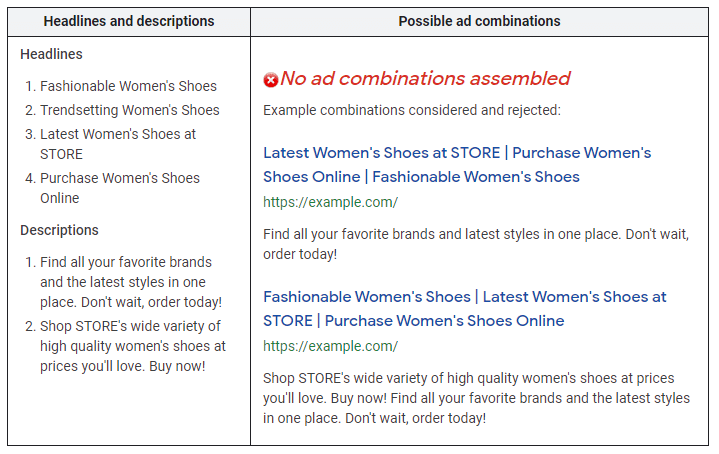This screenshot has width=719, height=454.
Task: Click Headlines and descriptions column header
Action: click(129, 21)
